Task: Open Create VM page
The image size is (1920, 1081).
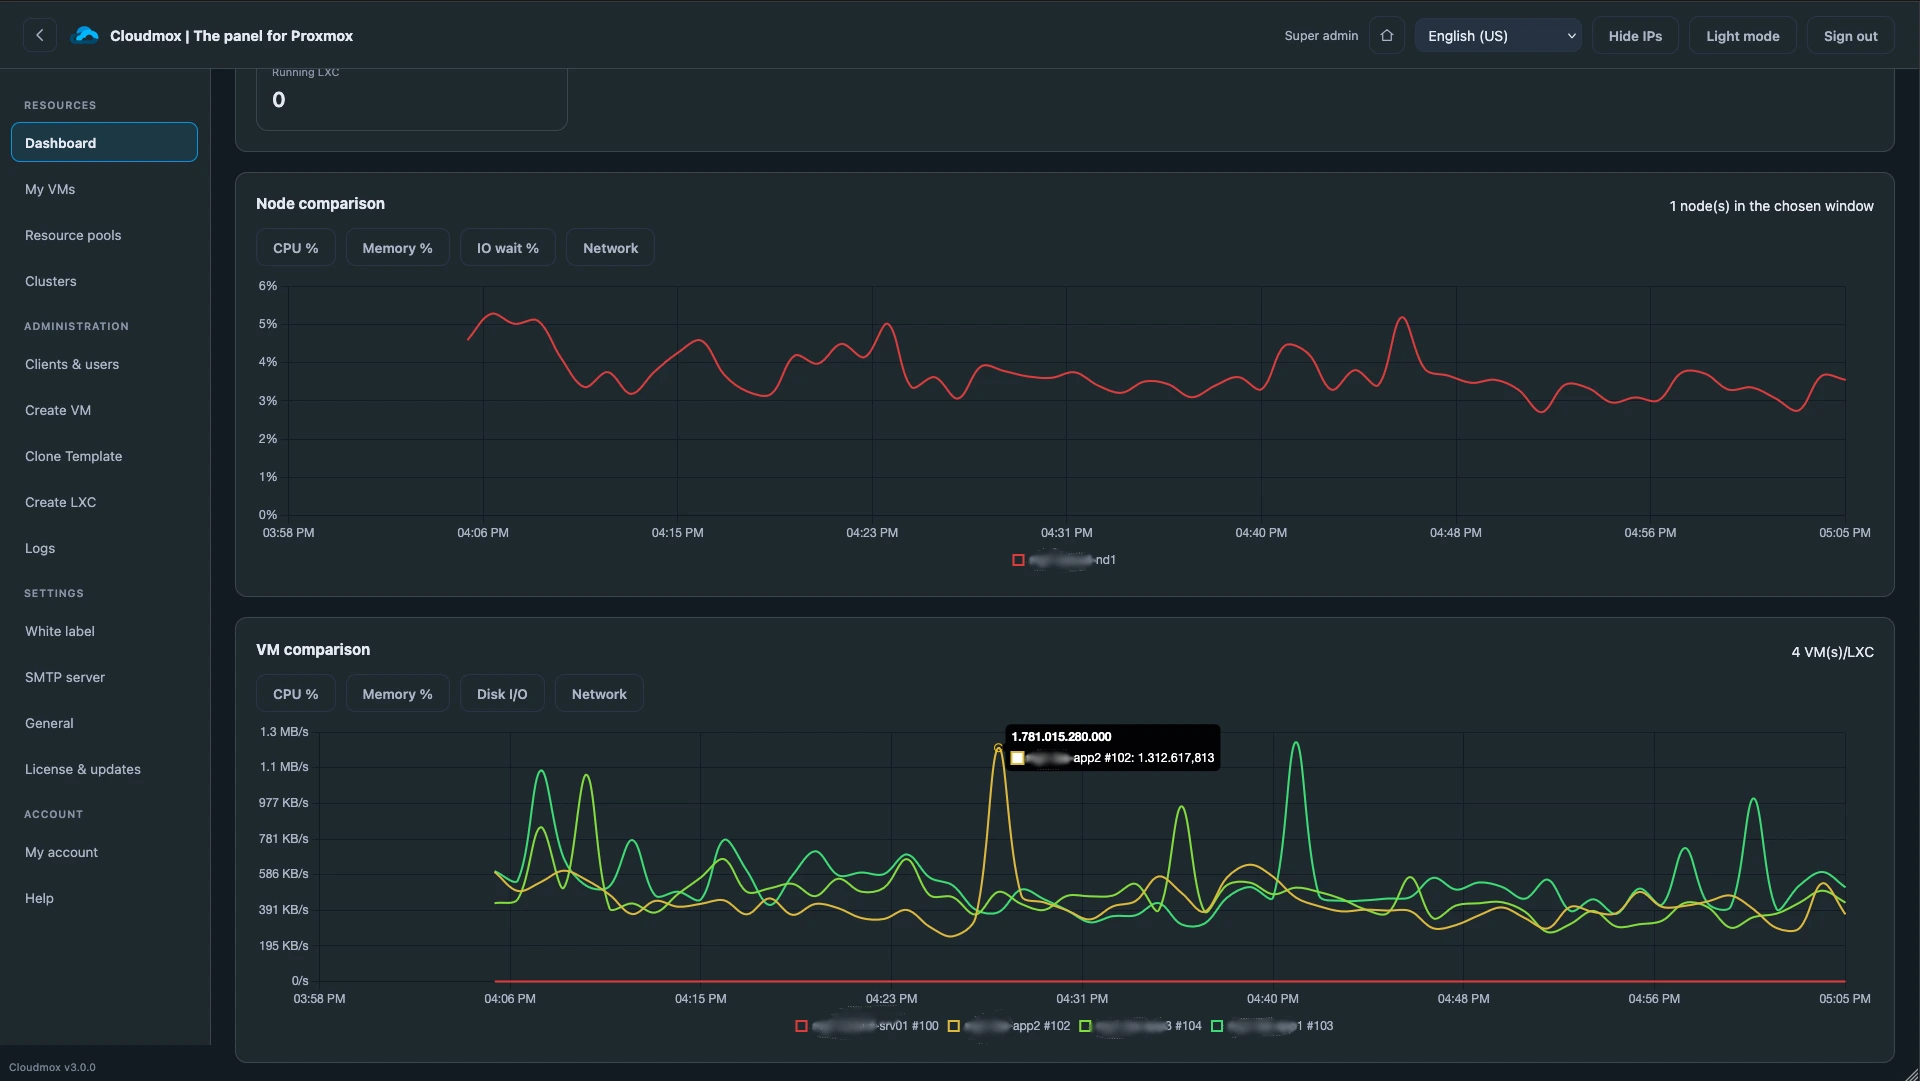Action: [x=104, y=410]
